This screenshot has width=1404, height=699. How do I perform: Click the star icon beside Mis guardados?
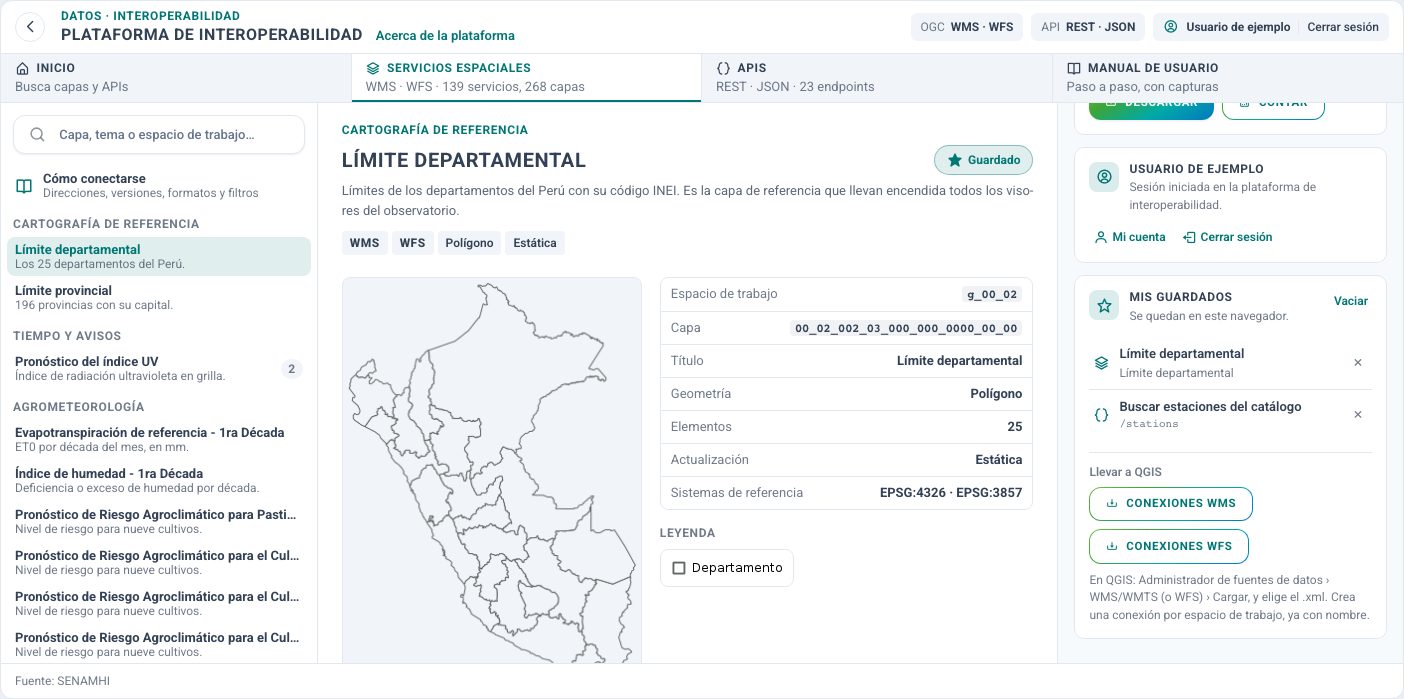(x=1104, y=306)
